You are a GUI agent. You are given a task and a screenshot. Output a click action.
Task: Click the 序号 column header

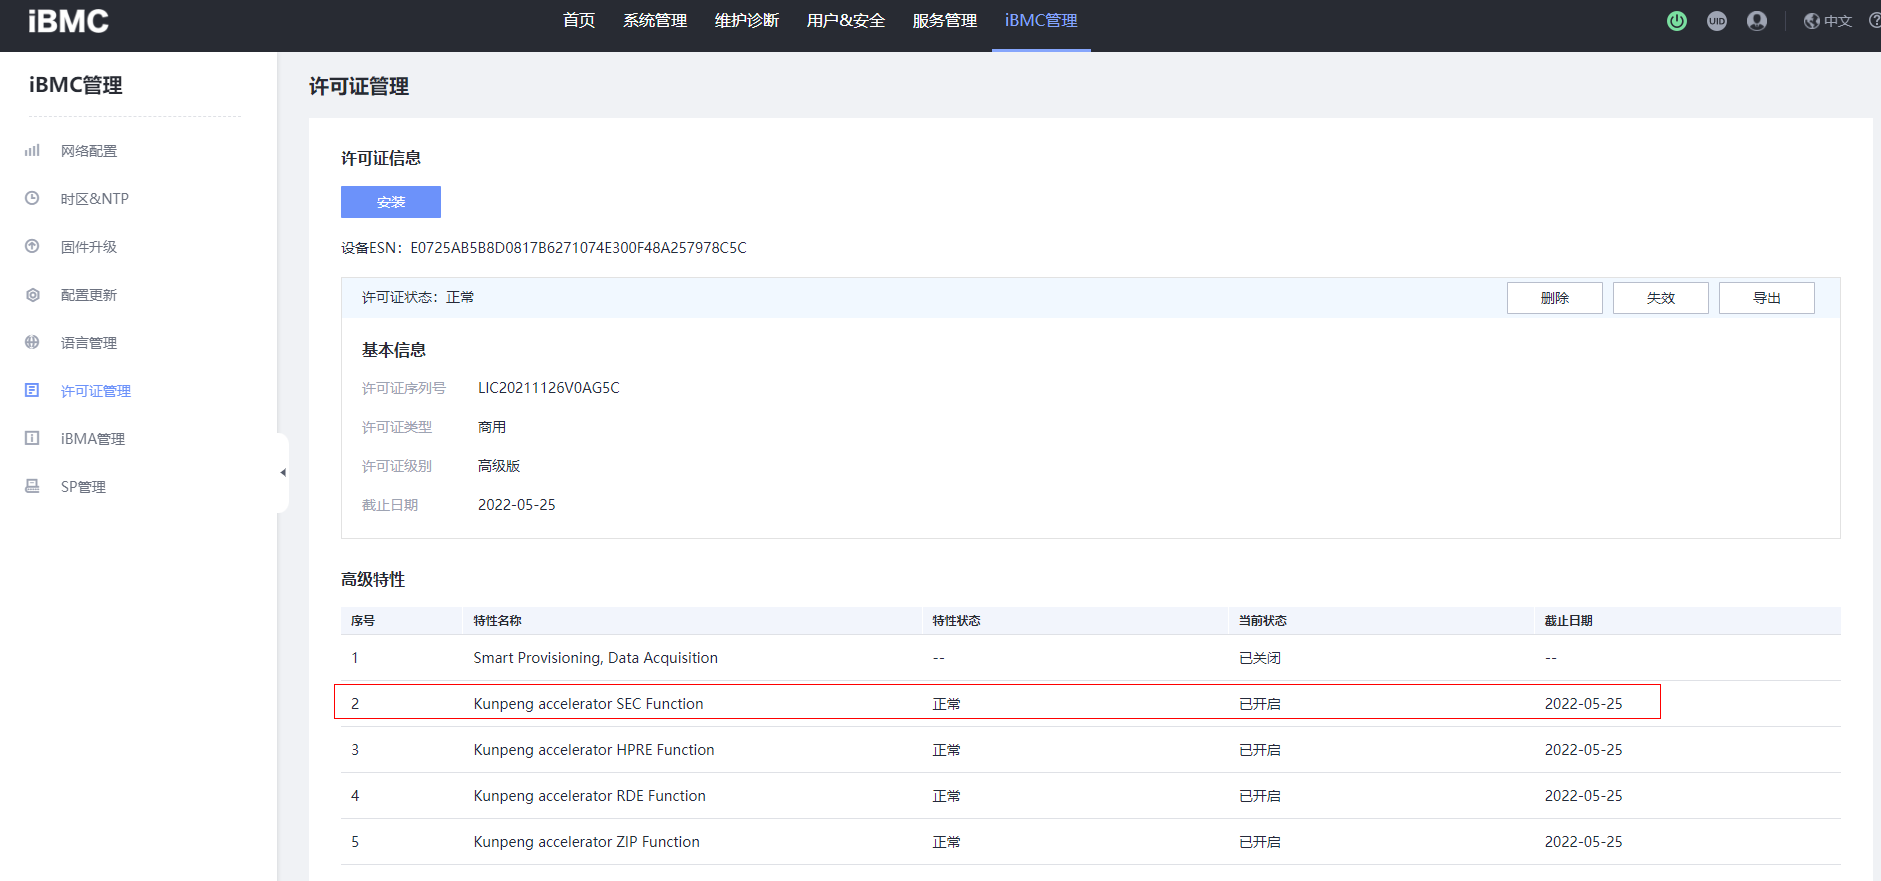363,621
